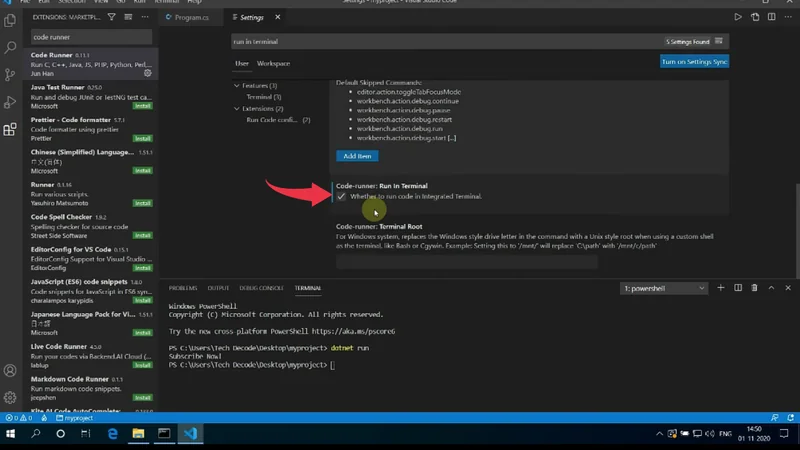Add a new terminal with plus icon

tap(720, 288)
